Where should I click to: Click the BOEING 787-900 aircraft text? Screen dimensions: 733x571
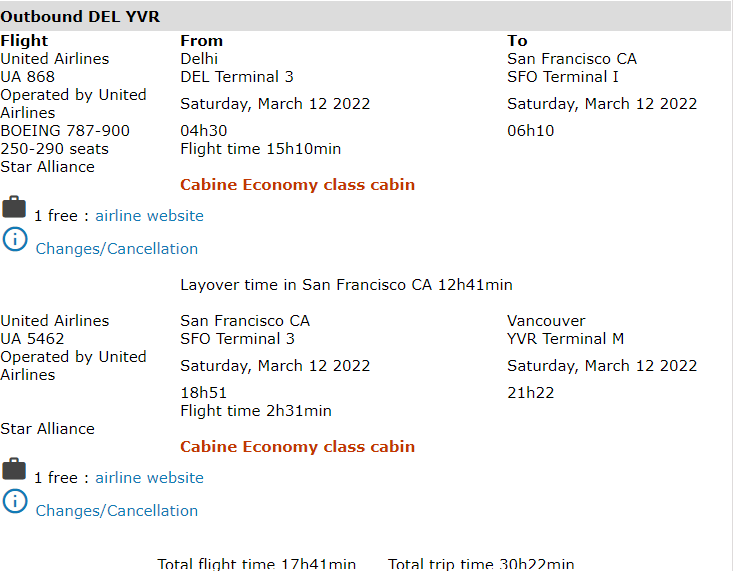coord(65,131)
